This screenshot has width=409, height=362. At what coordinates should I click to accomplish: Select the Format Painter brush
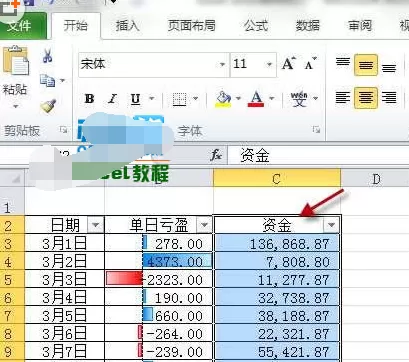coord(48,106)
